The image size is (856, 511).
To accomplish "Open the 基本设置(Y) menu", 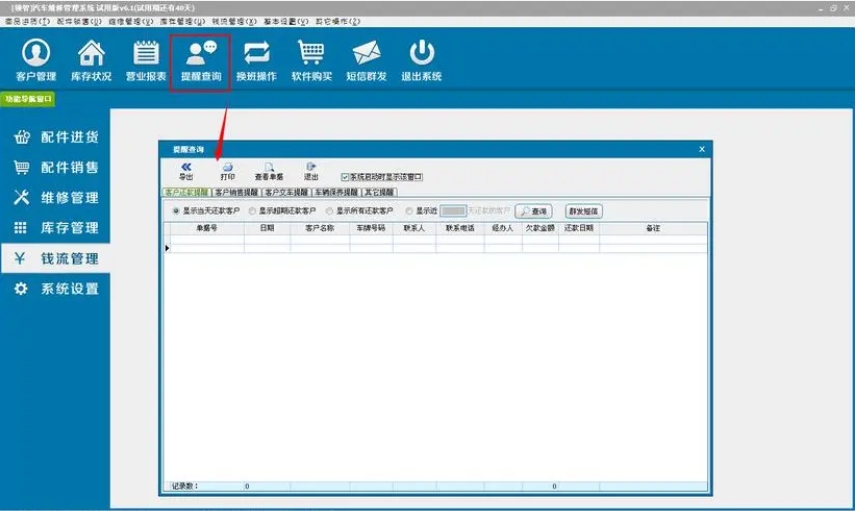I will click(x=286, y=21).
